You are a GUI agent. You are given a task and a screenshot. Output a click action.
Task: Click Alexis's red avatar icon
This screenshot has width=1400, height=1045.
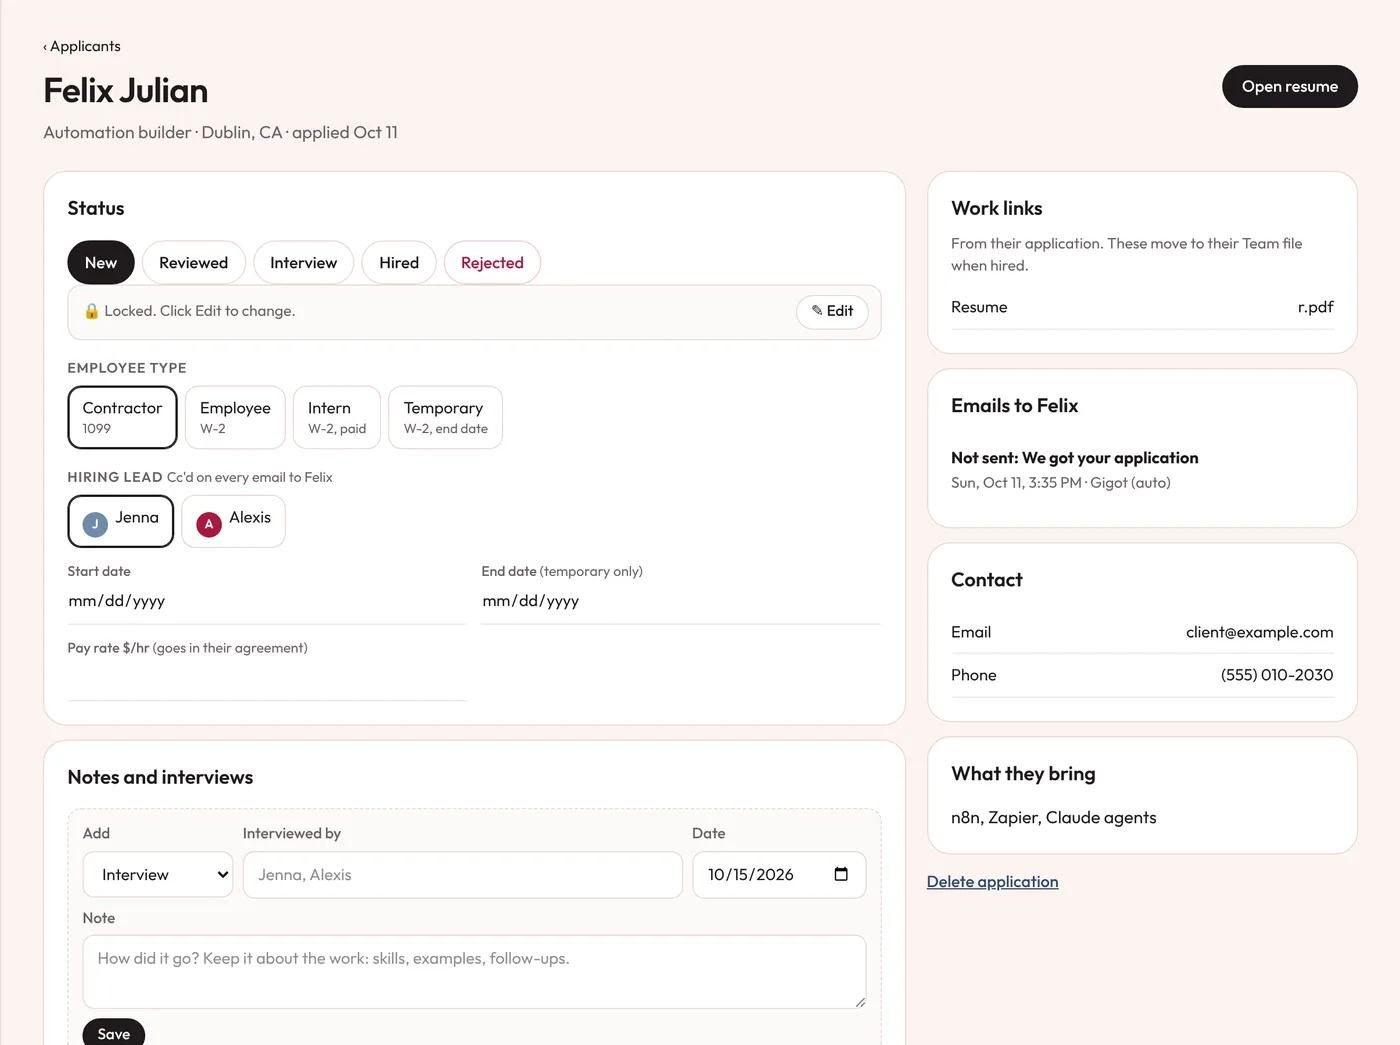(209, 524)
